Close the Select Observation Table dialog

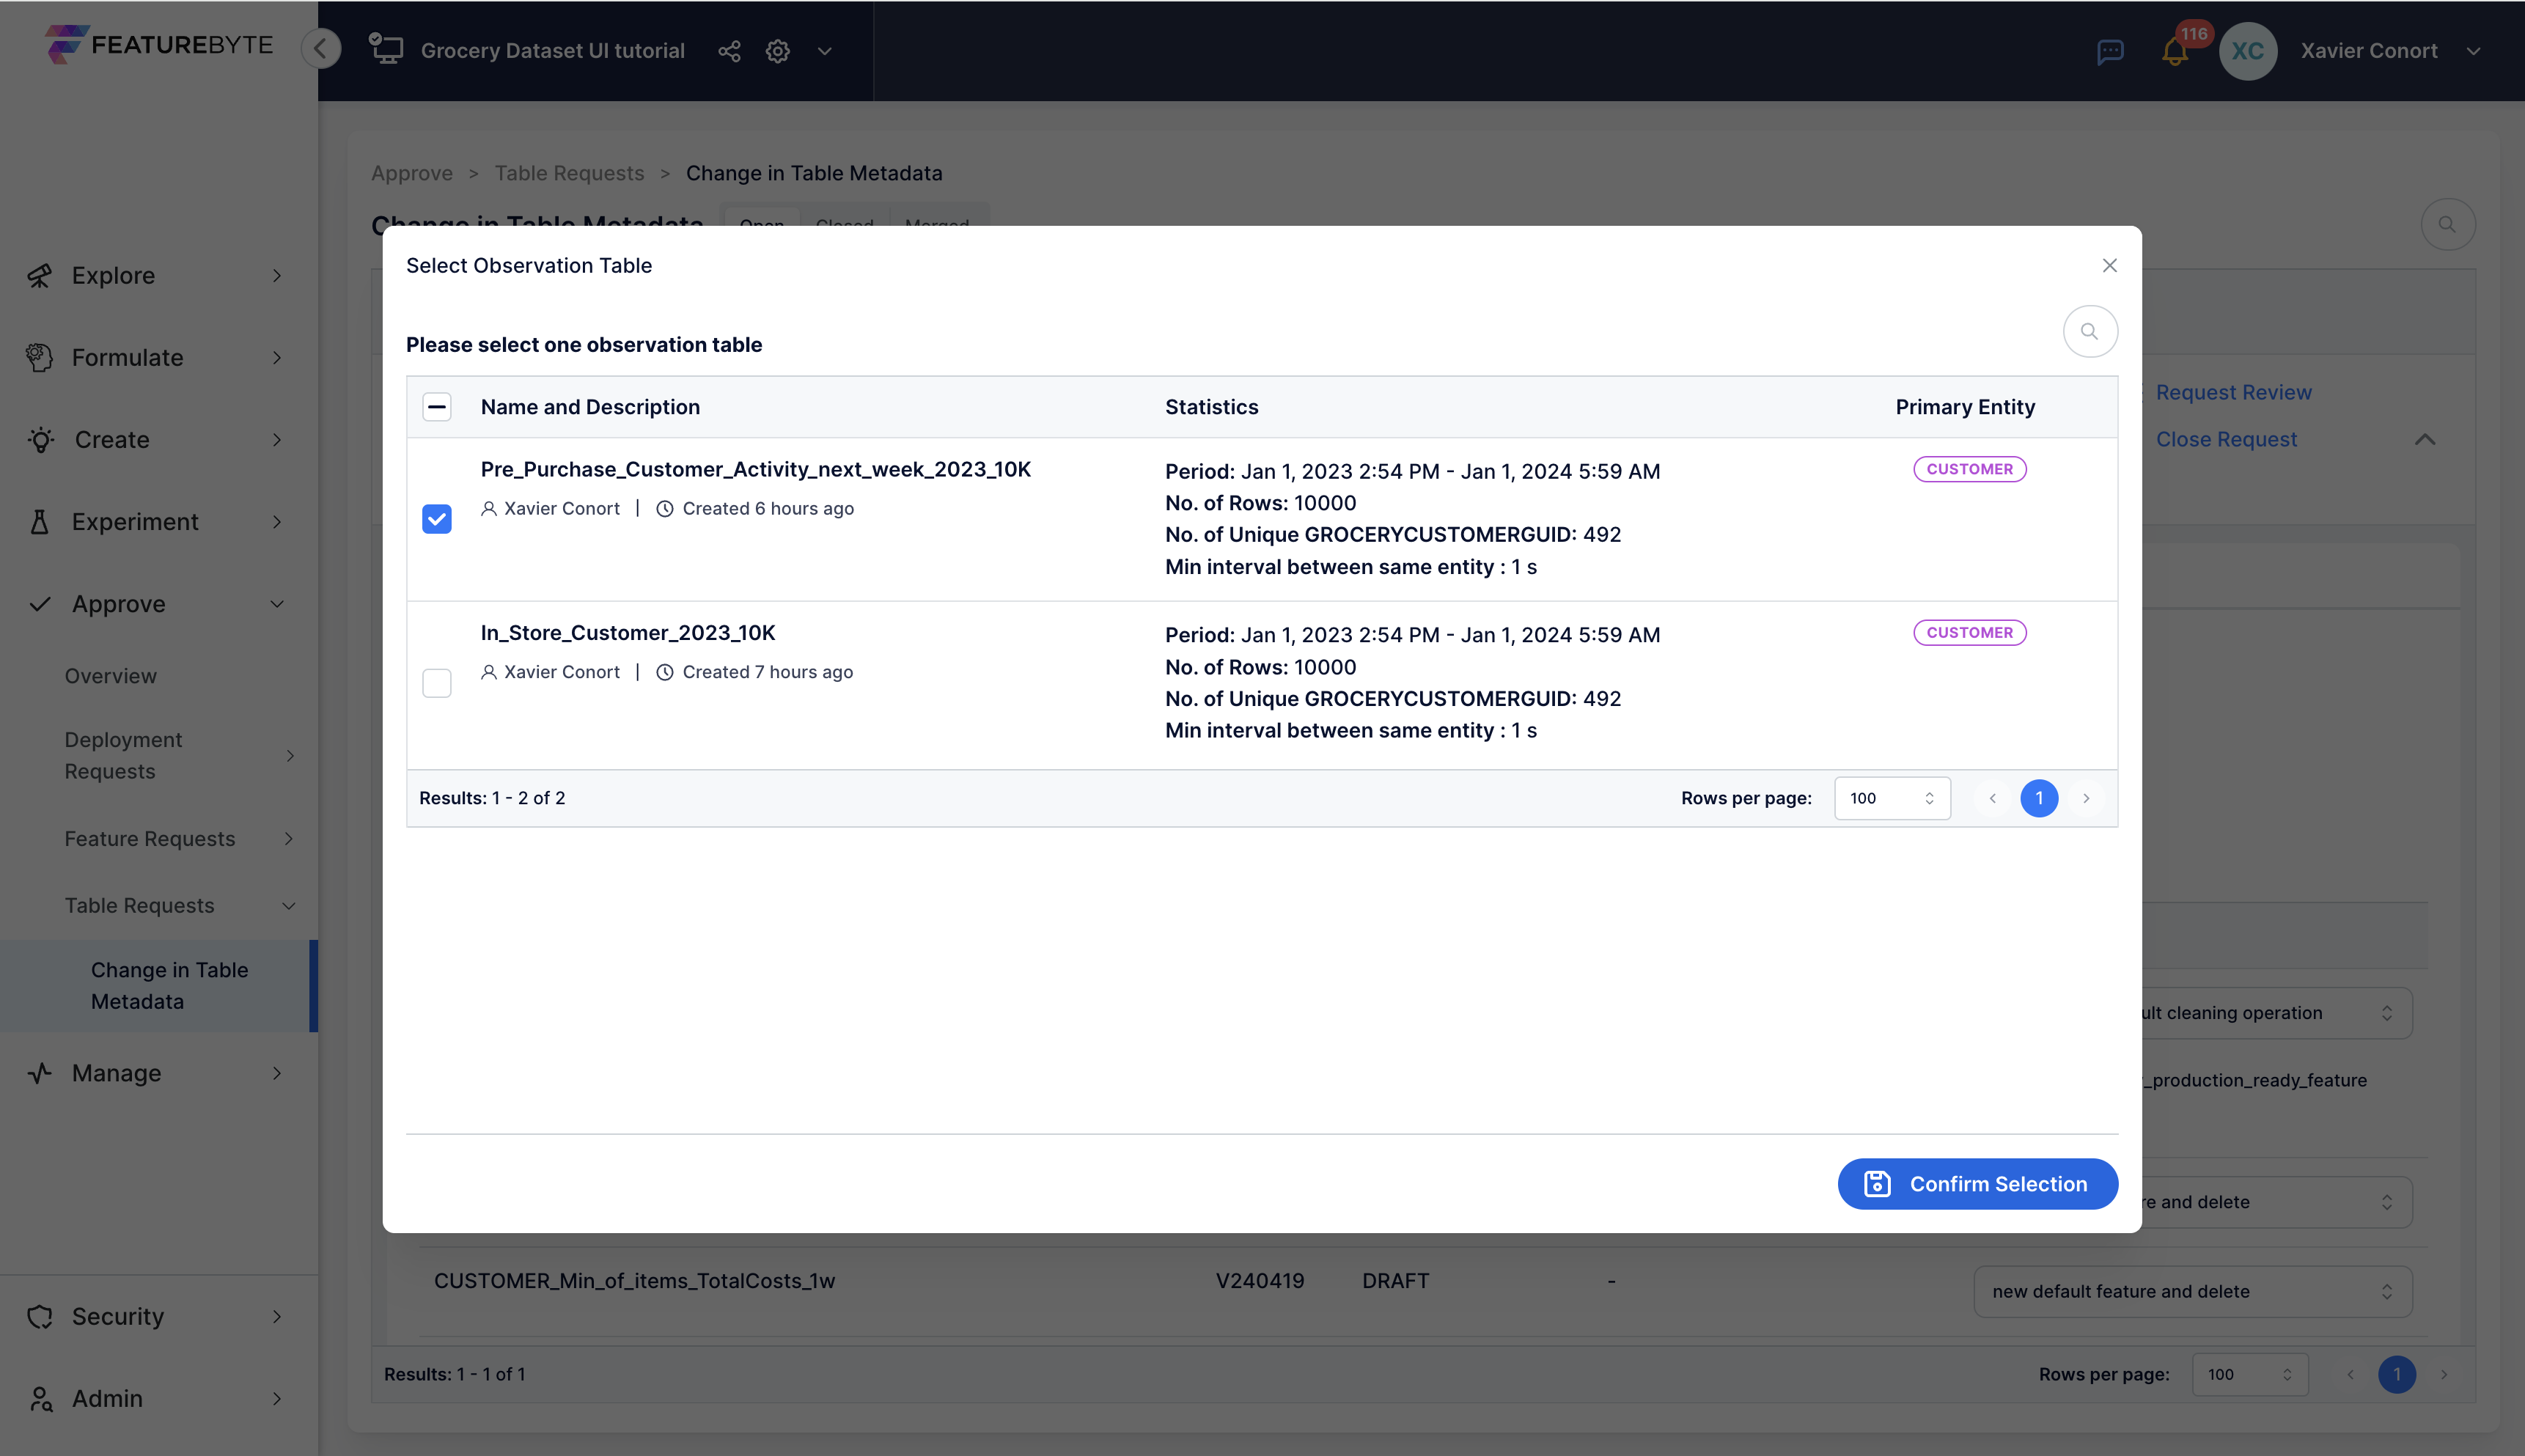[2109, 265]
